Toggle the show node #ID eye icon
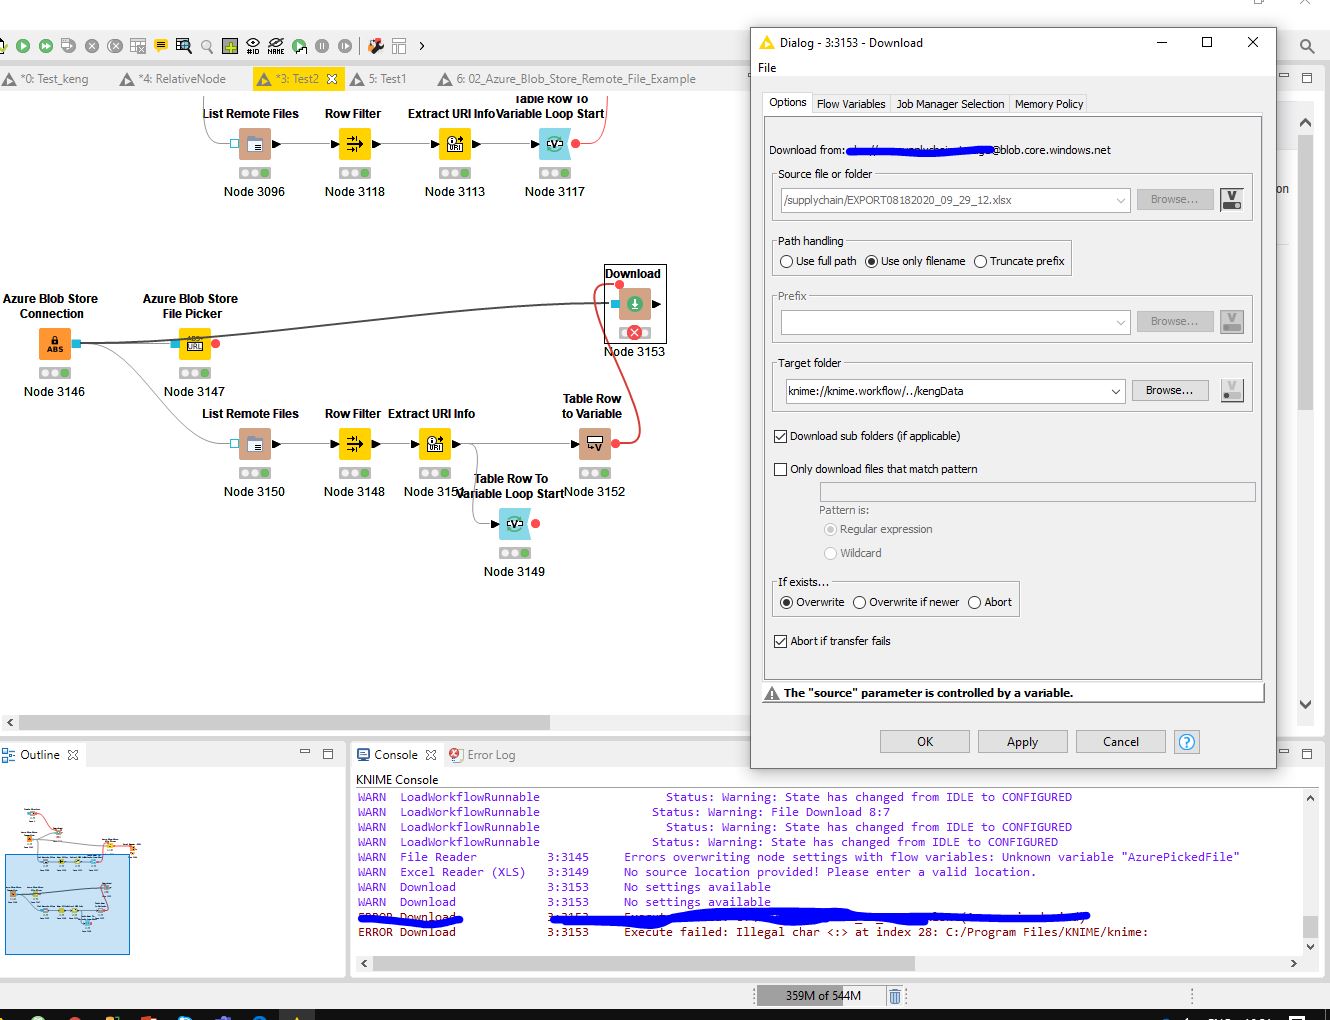Screen dimensions: 1330x1020 [253, 46]
